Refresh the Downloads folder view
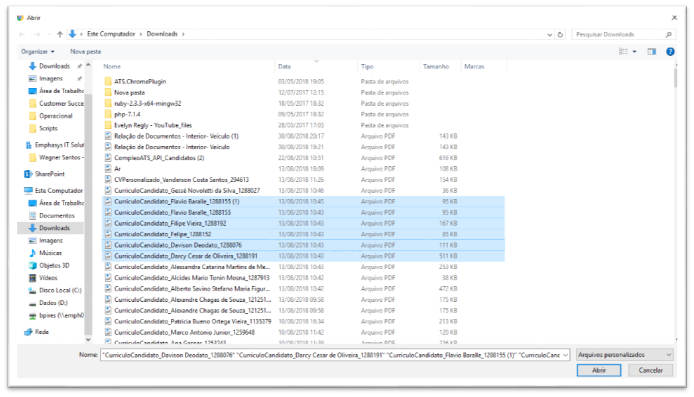 tap(560, 34)
